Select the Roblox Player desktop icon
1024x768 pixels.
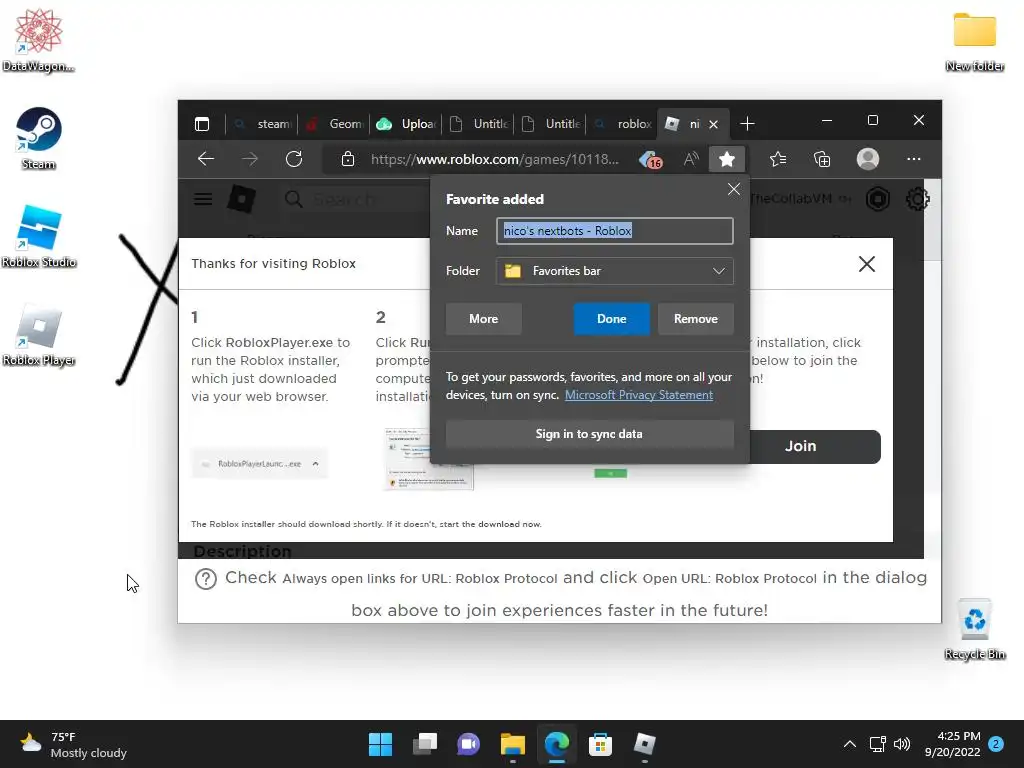pos(39,334)
